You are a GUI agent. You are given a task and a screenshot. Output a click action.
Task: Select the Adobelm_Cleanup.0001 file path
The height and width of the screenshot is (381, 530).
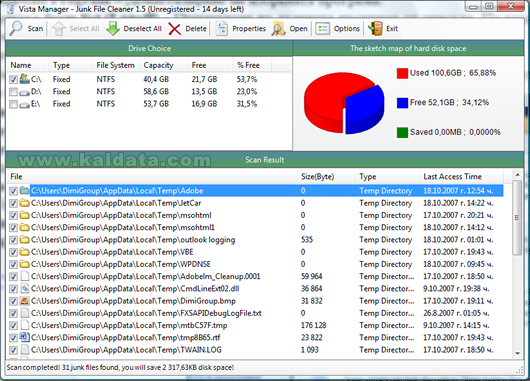click(x=146, y=277)
